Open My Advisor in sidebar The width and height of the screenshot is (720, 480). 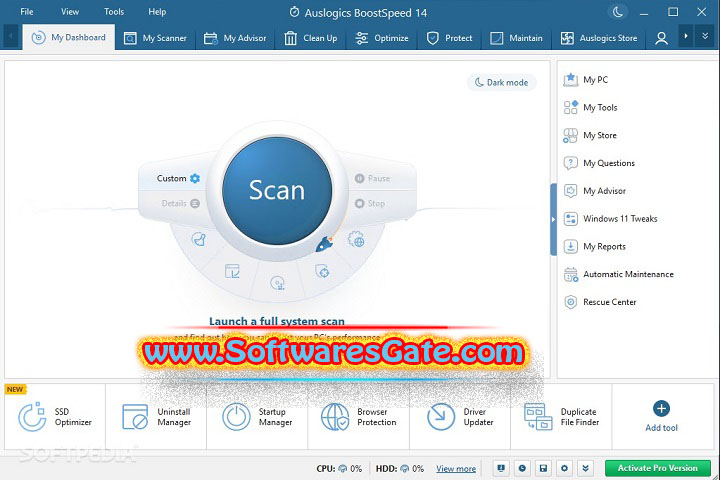(595, 191)
